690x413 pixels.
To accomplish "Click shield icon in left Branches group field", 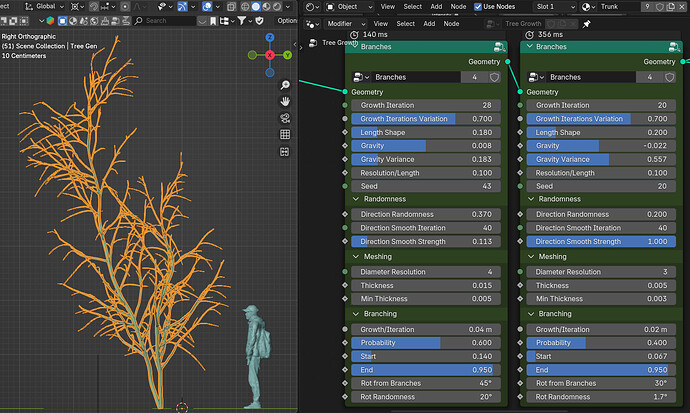I will 494,77.
